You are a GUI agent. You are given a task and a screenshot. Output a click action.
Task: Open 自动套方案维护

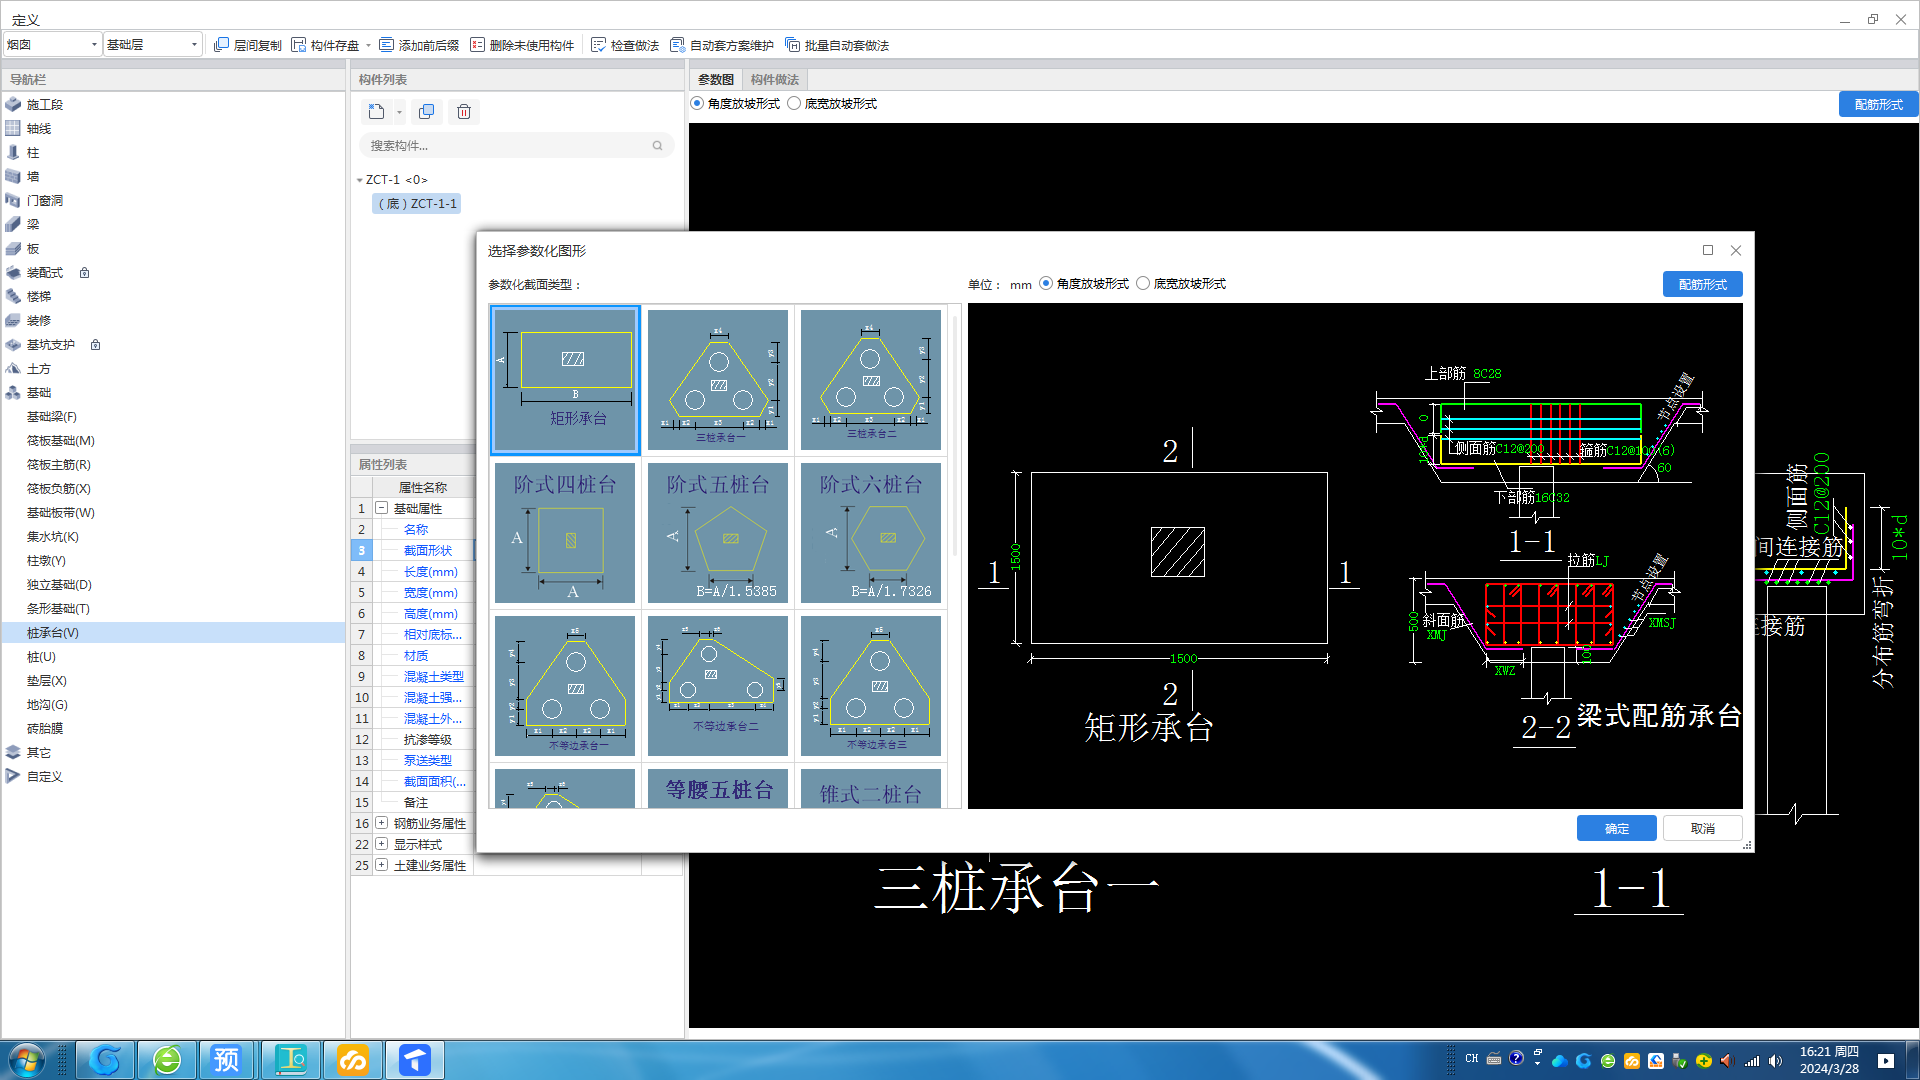point(722,45)
